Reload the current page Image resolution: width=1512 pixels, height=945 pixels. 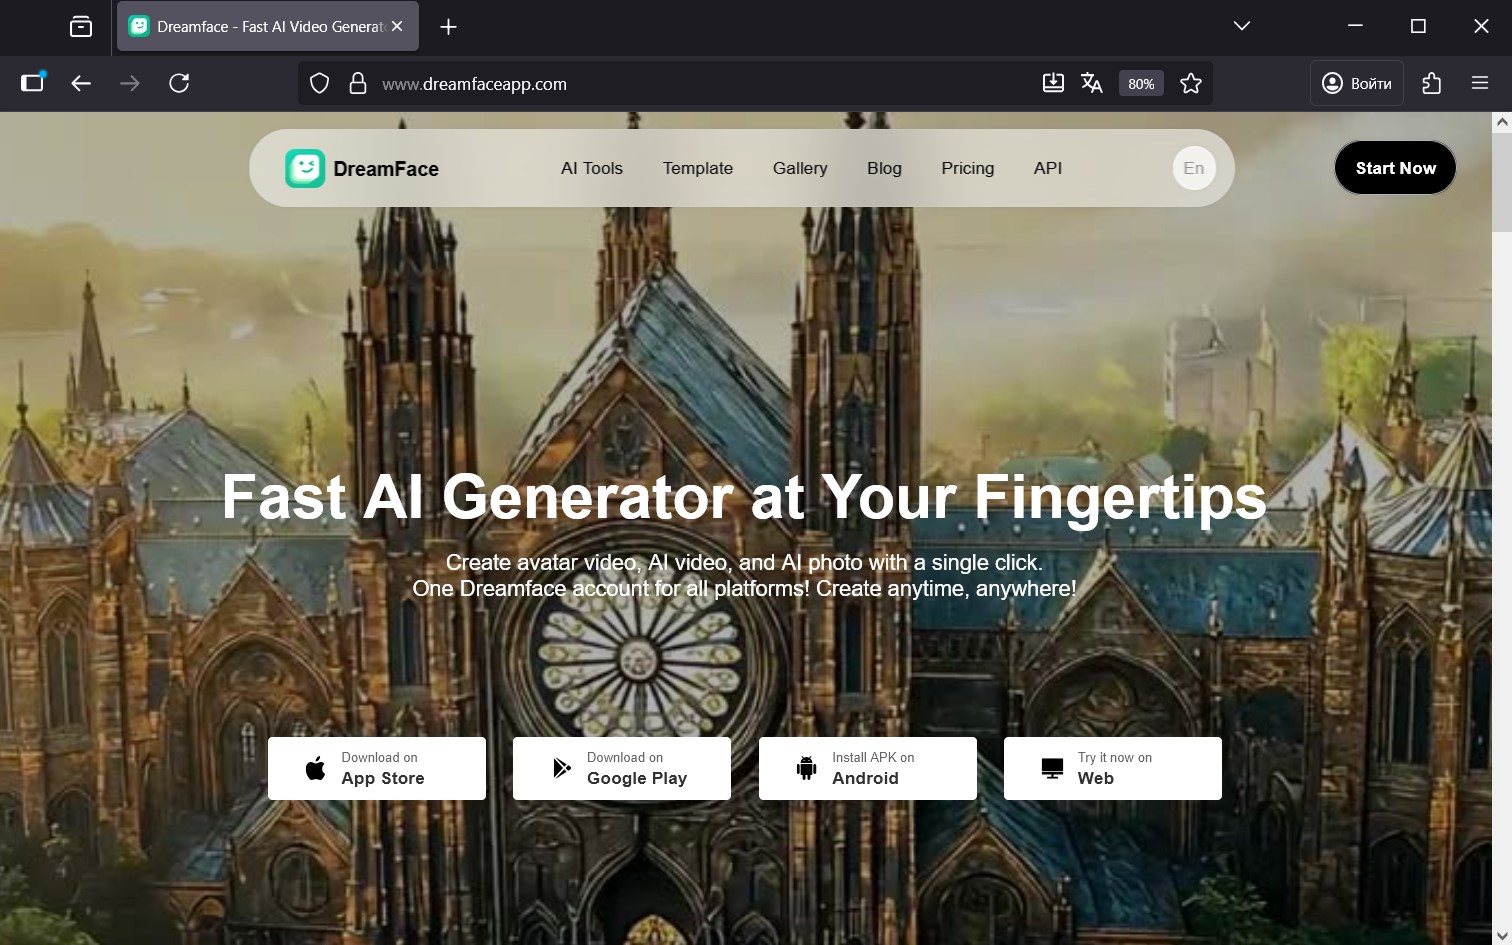(179, 84)
